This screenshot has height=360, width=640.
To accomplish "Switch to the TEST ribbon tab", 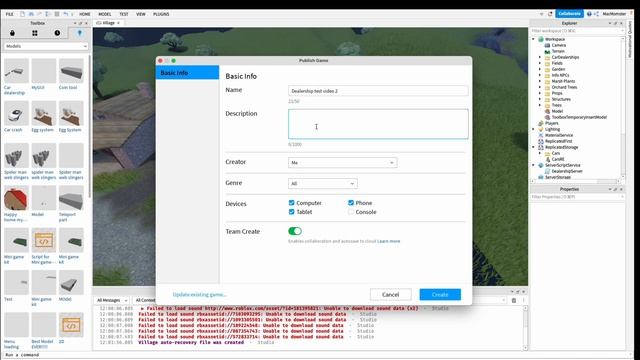I will (x=124, y=14).
